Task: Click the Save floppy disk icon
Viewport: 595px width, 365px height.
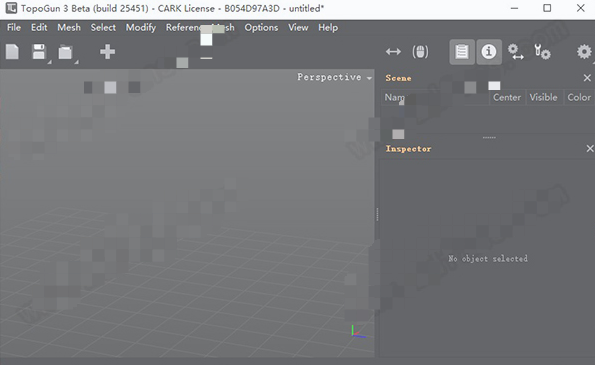Action: (39, 52)
